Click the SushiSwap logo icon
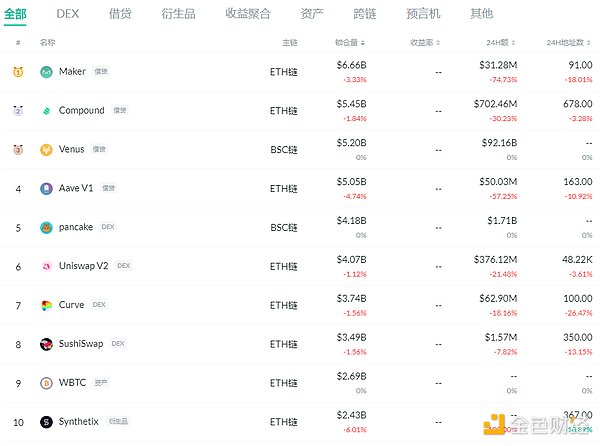Screen dimensions: 600x446 click(x=47, y=344)
